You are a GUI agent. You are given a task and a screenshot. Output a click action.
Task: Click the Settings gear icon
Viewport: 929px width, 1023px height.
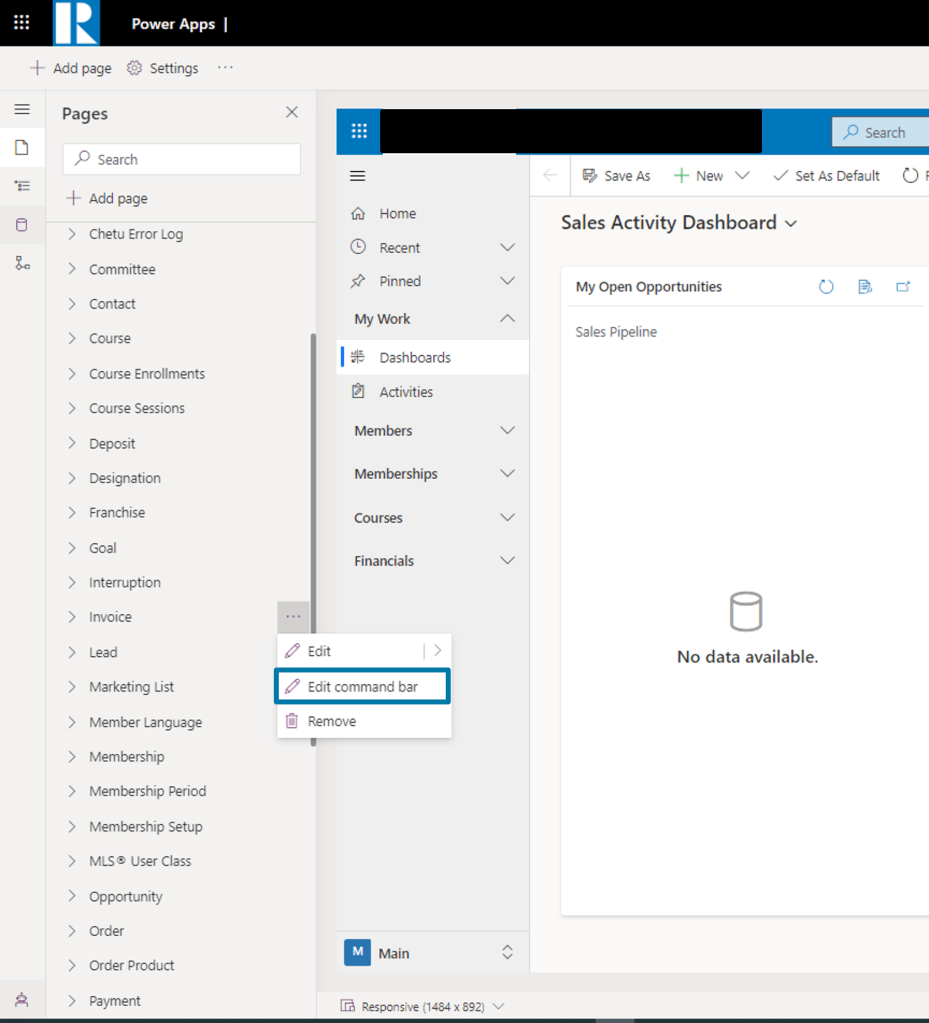click(134, 68)
